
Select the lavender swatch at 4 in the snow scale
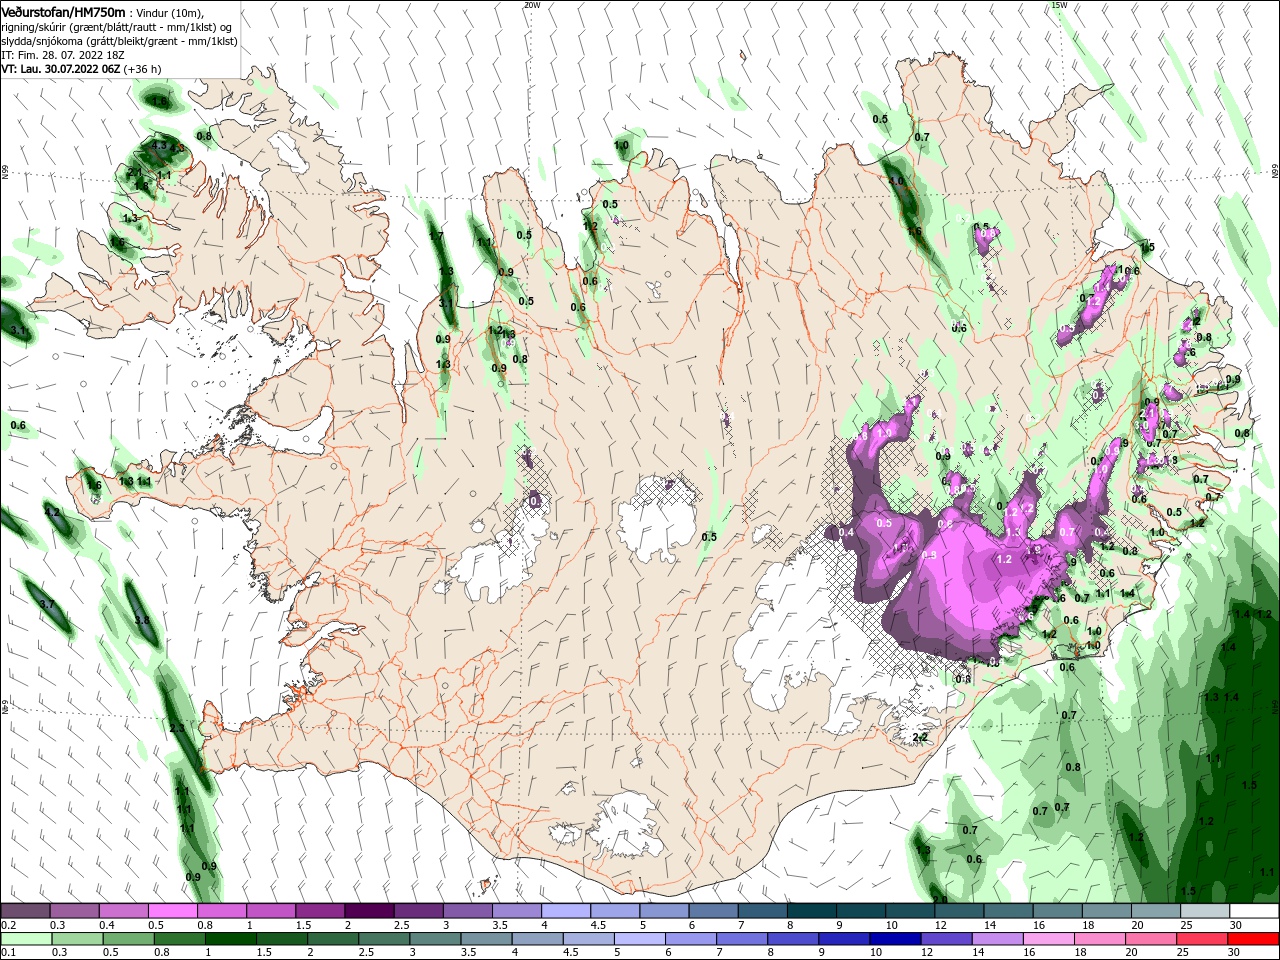coord(564,911)
